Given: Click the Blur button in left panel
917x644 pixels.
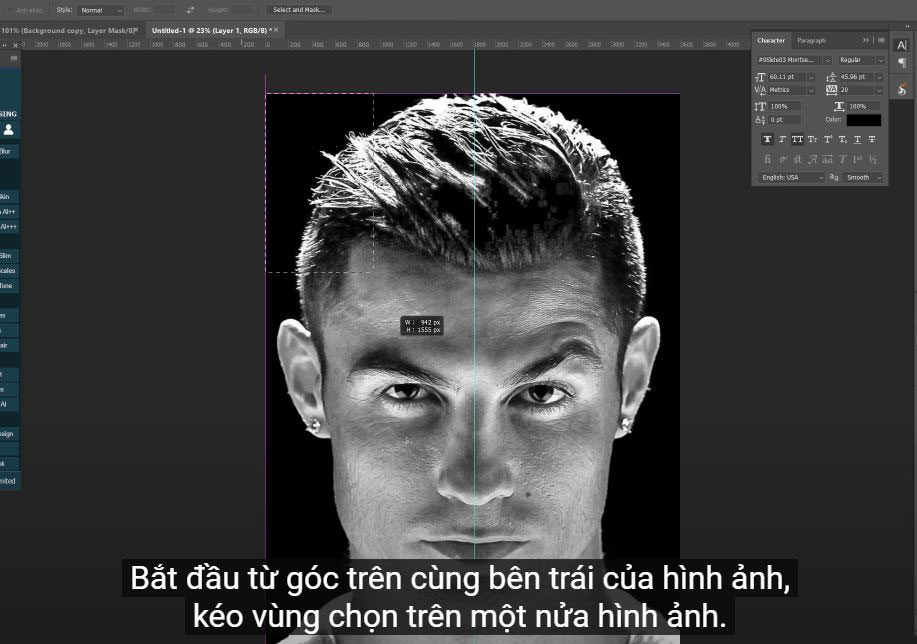Looking at the screenshot, I should pyautogui.click(x=6, y=151).
